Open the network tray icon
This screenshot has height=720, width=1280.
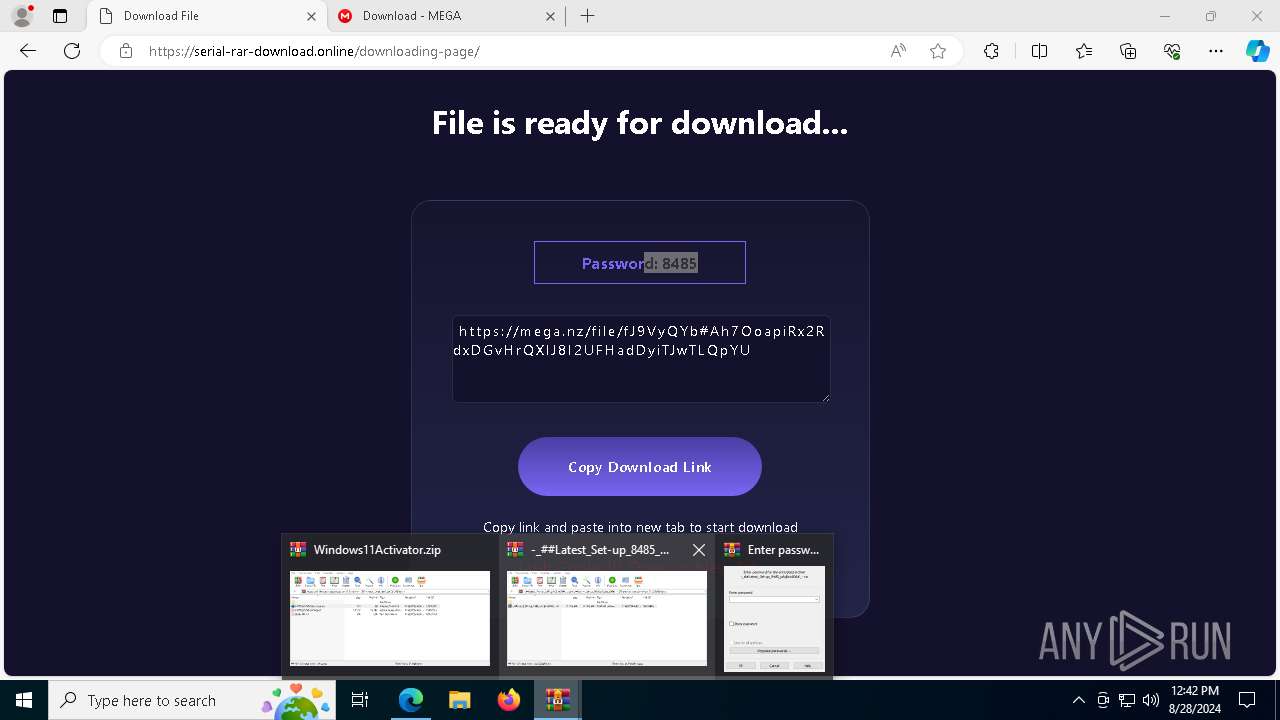click(x=1127, y=700)
